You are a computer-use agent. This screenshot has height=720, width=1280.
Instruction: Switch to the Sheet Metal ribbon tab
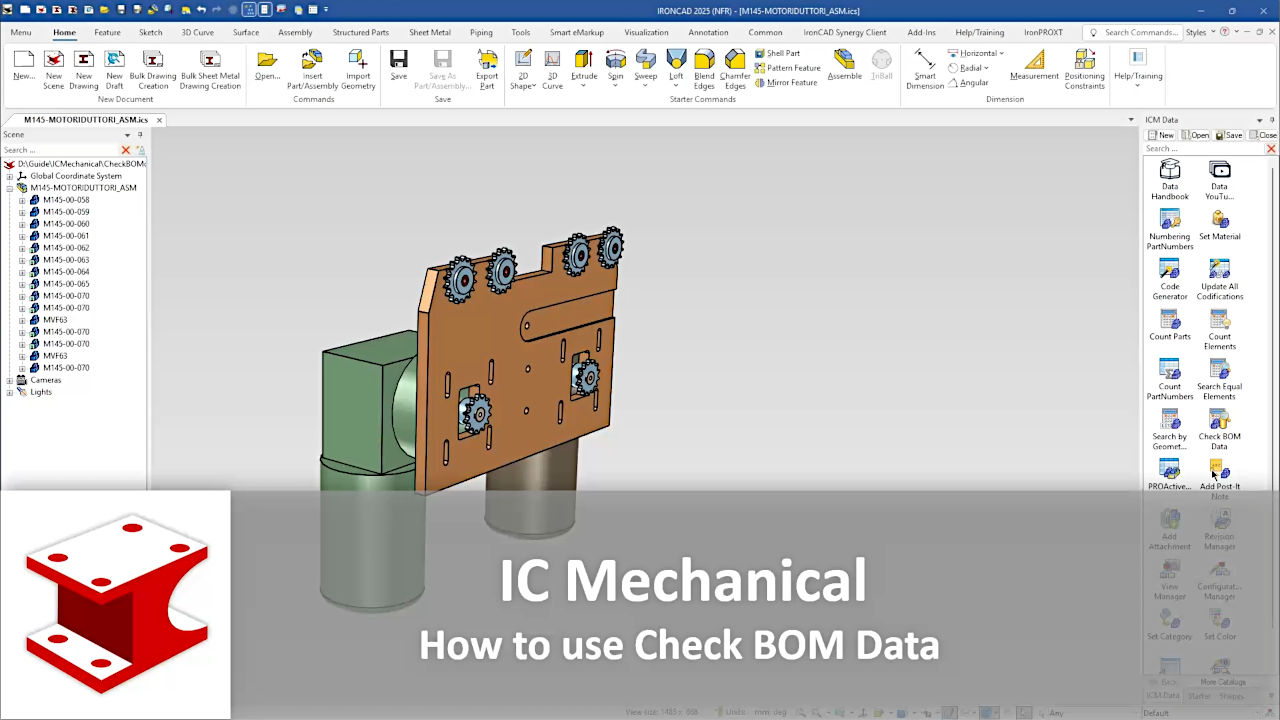(x=429, y=32)
